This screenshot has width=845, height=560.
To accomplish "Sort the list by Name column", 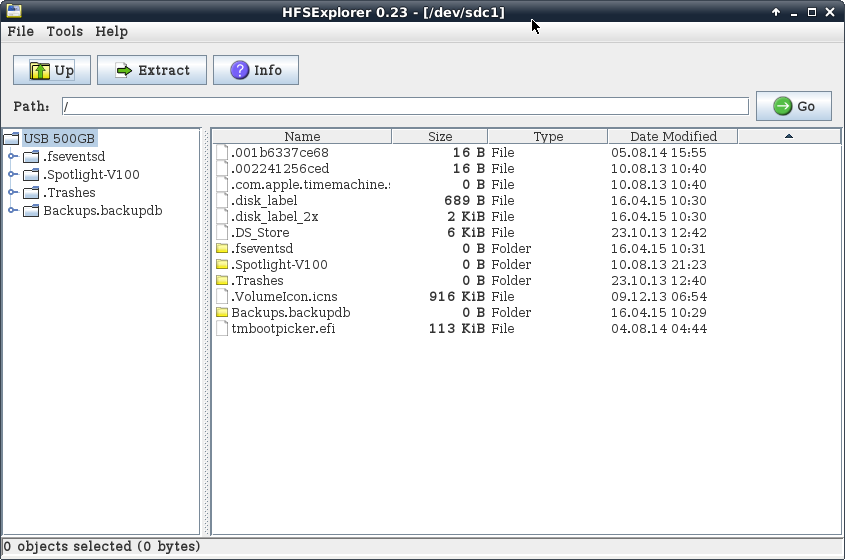I will (x=302, y=136).
